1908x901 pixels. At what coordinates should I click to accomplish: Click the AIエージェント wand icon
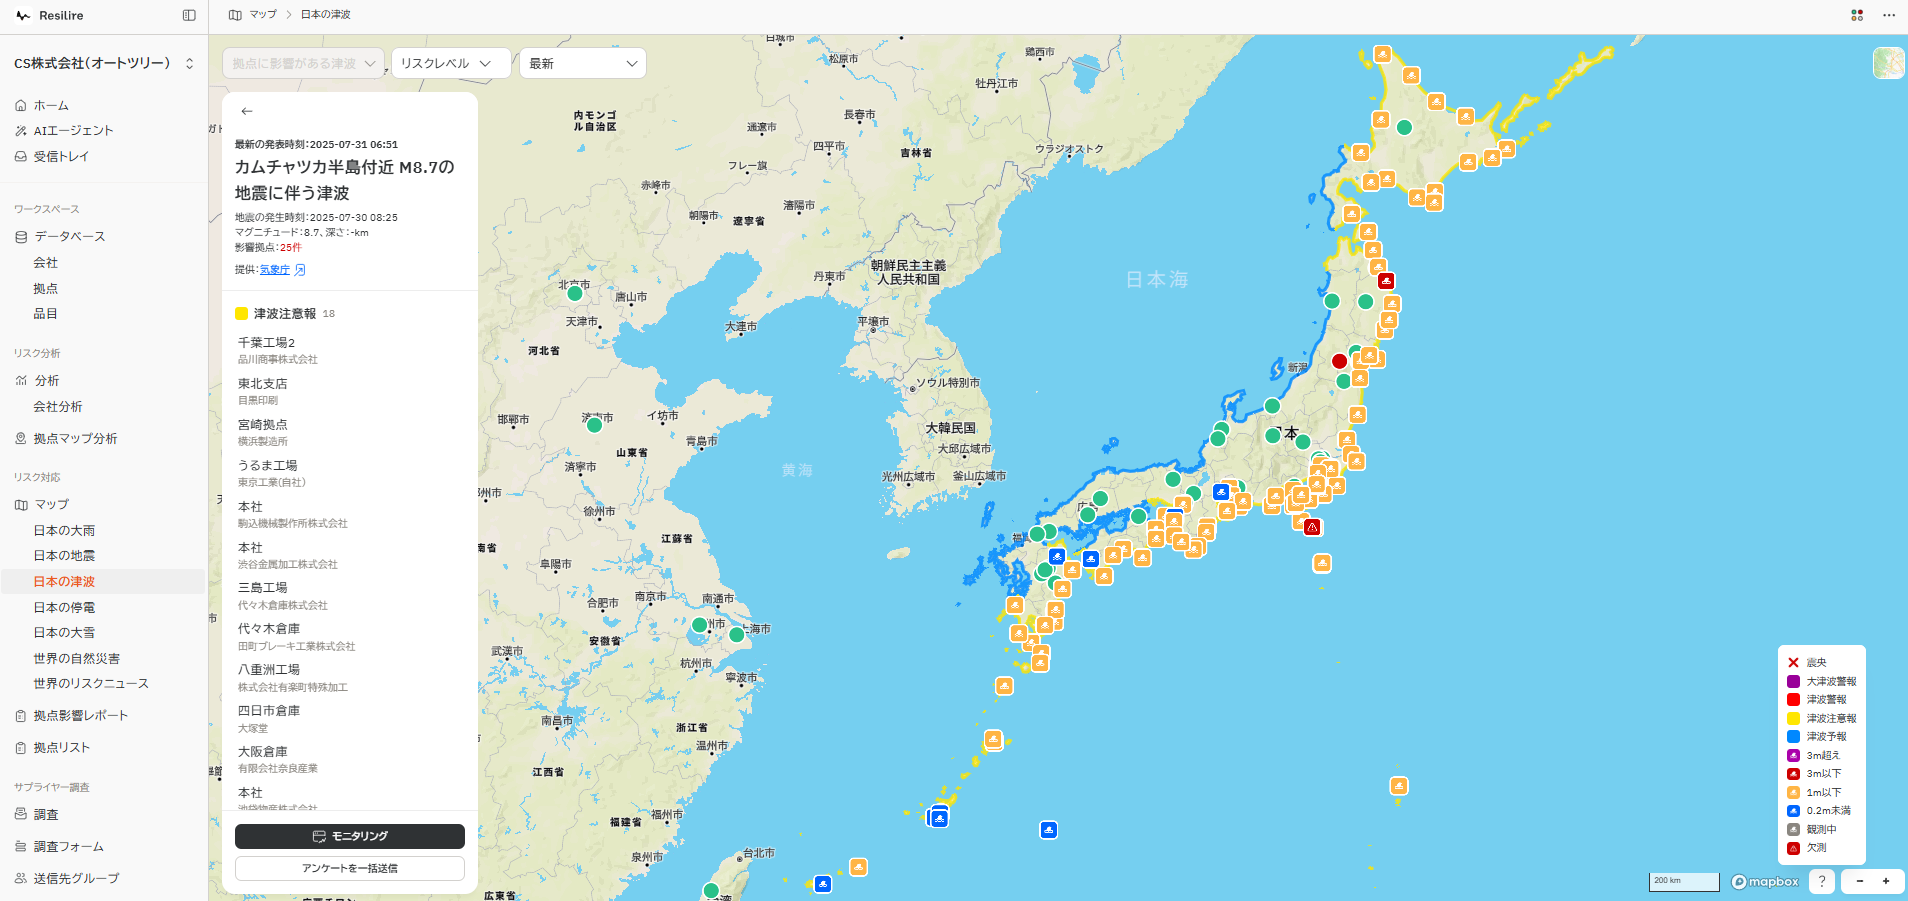point(21,131)
